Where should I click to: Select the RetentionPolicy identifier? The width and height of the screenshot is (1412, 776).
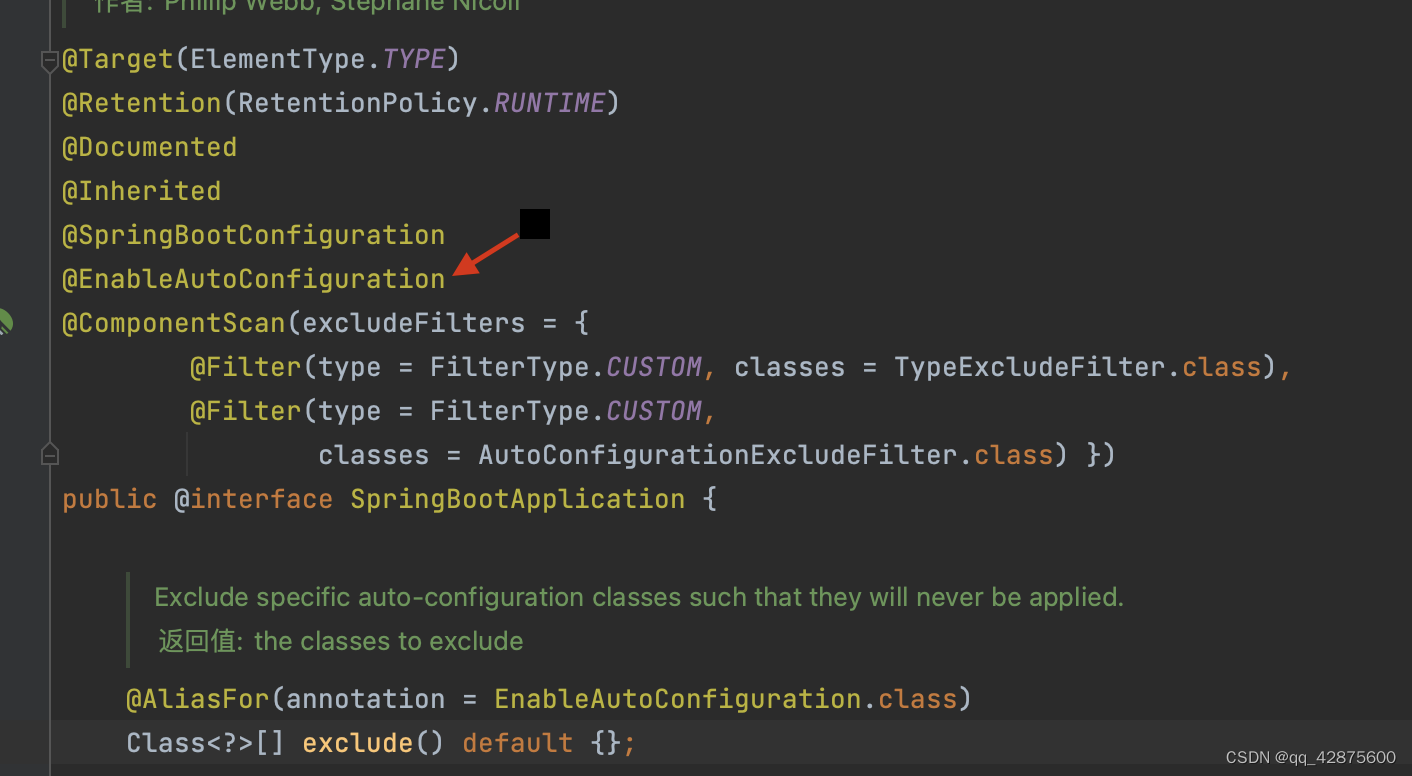pyautogui.click(x=358, y=103)
